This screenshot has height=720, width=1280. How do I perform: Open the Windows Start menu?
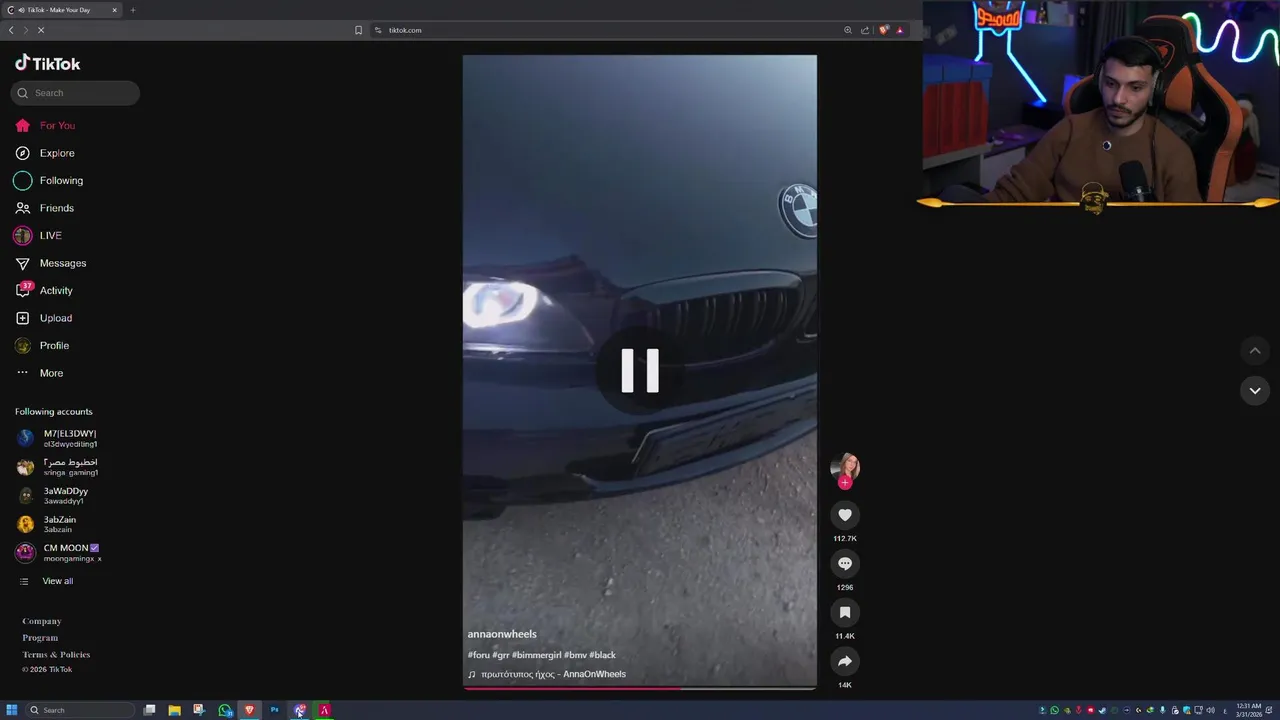[12, 710]
